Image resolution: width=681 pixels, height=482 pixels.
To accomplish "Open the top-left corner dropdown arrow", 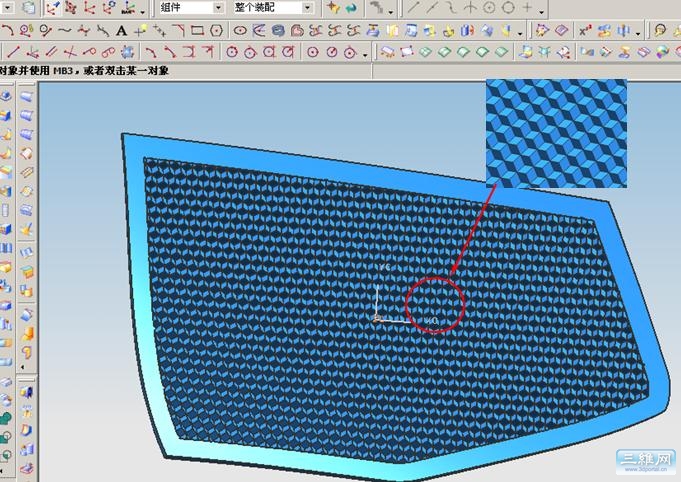I will click(7, 7).
